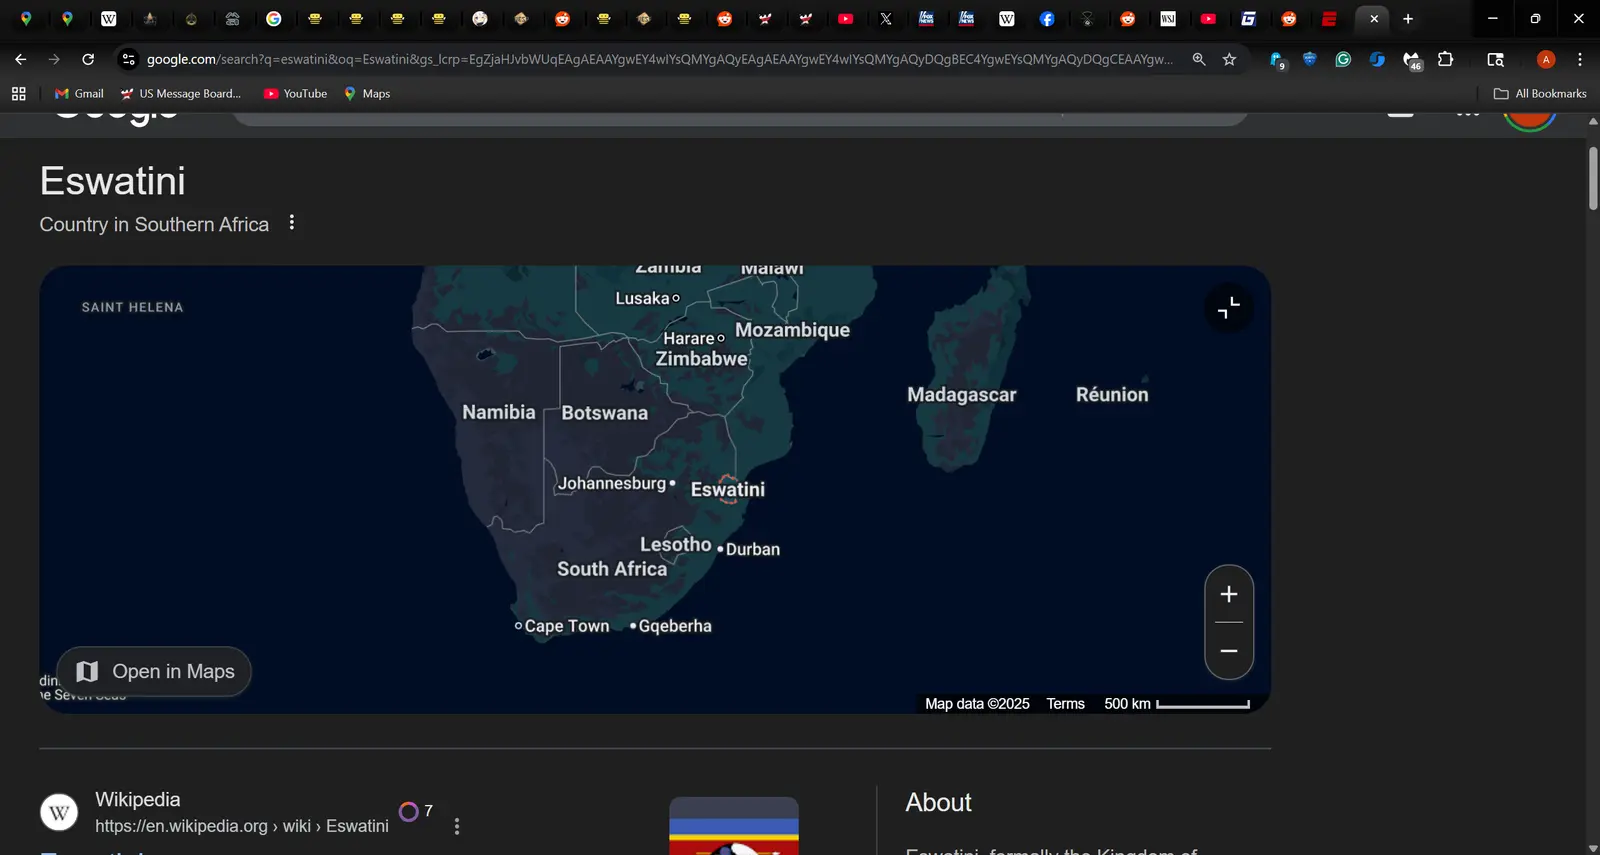
Task: Open the Maps bookmark
Action: click(367, 94)
